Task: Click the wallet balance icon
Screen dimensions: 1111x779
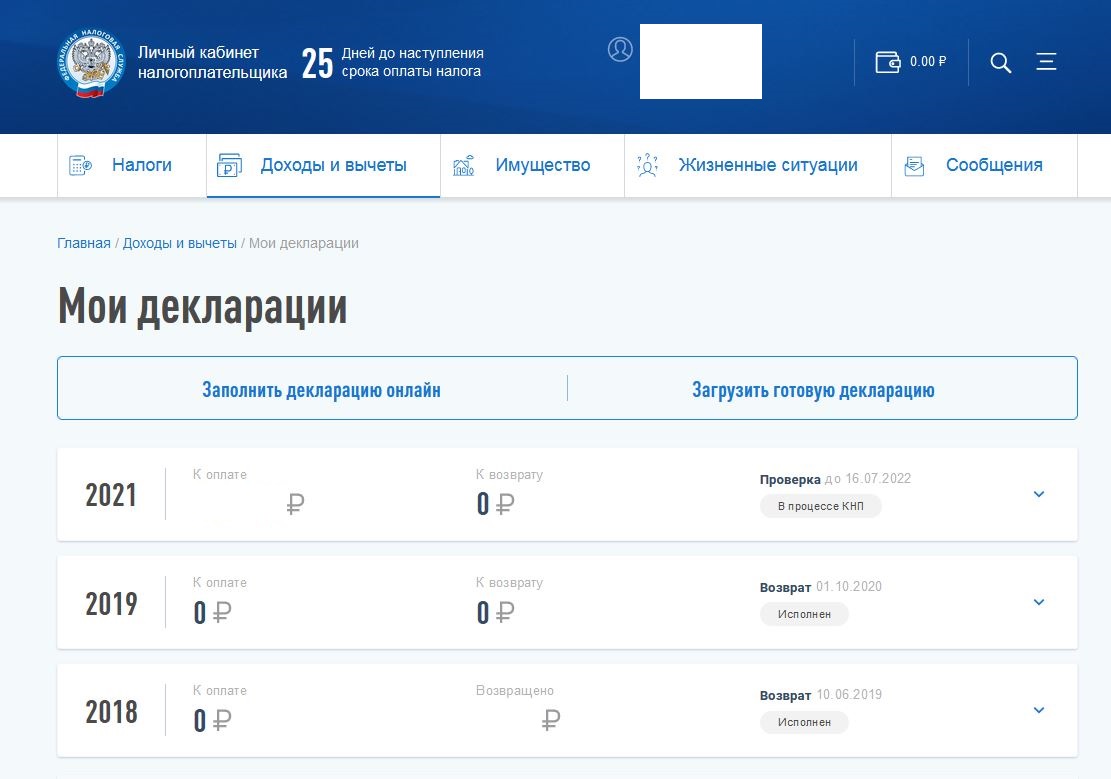Action: (887, 62)
